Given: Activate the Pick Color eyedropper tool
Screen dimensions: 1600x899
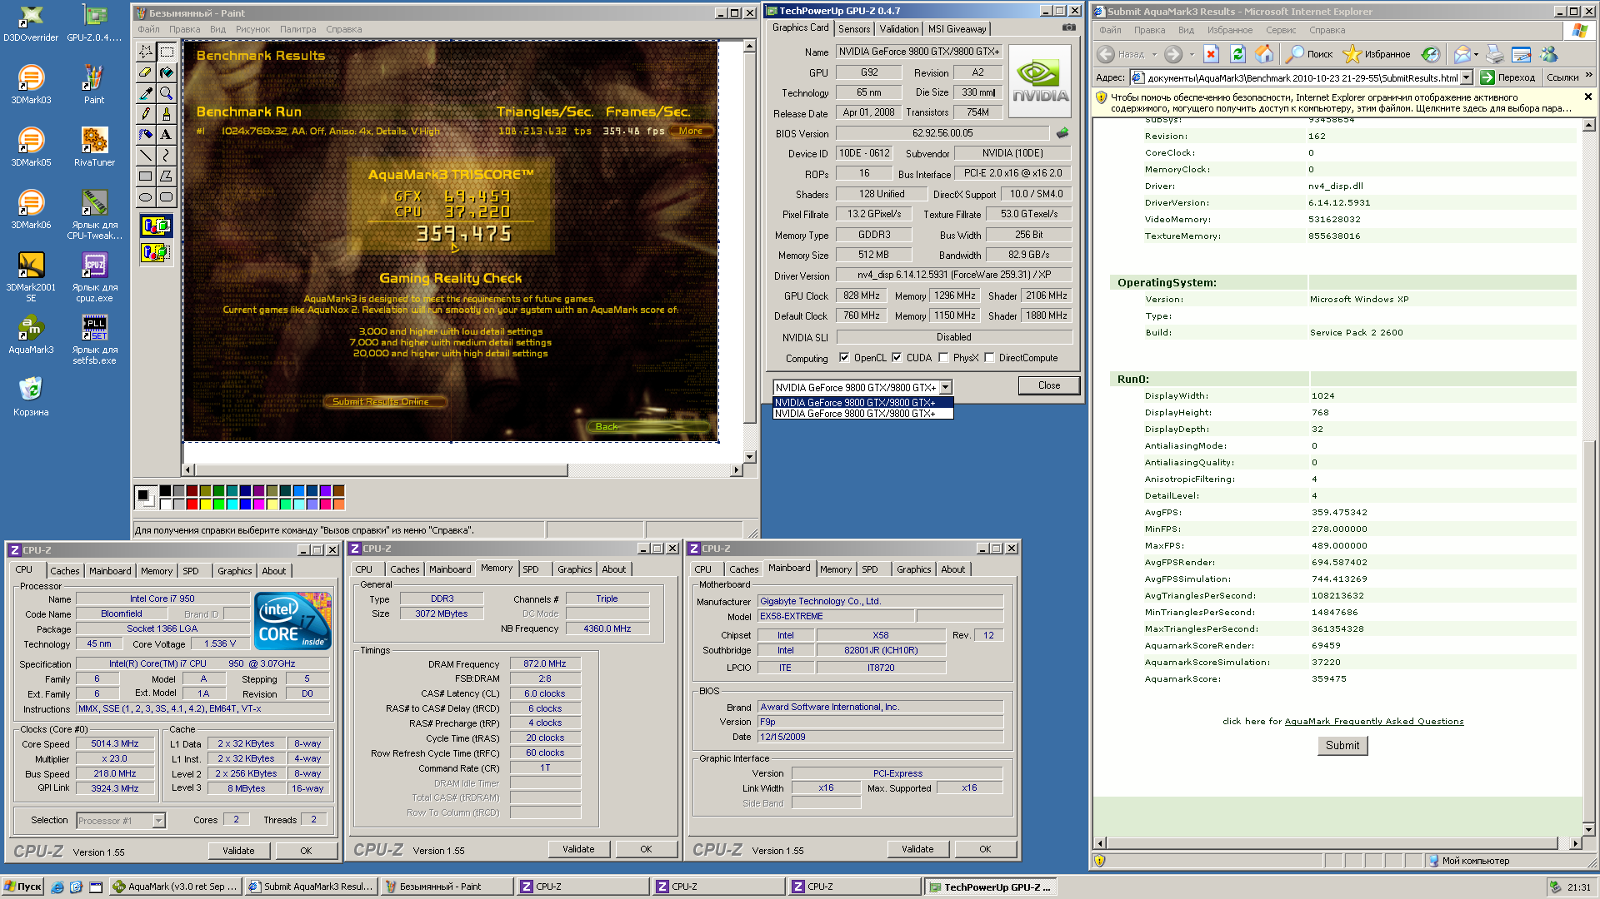Looking at the screenshot, I should click(146, 93).
